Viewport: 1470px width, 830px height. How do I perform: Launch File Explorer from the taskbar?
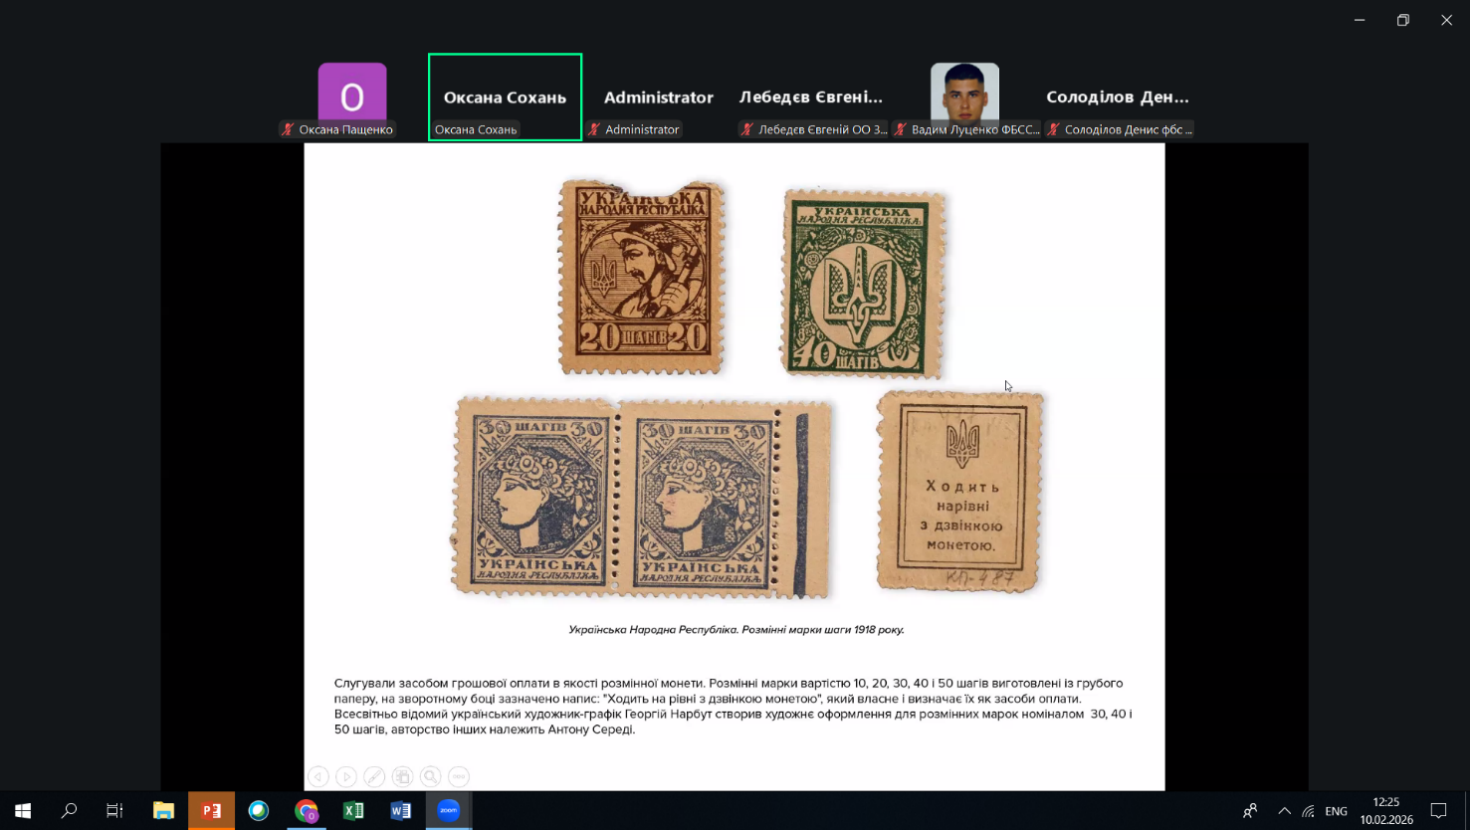point(163,810)
